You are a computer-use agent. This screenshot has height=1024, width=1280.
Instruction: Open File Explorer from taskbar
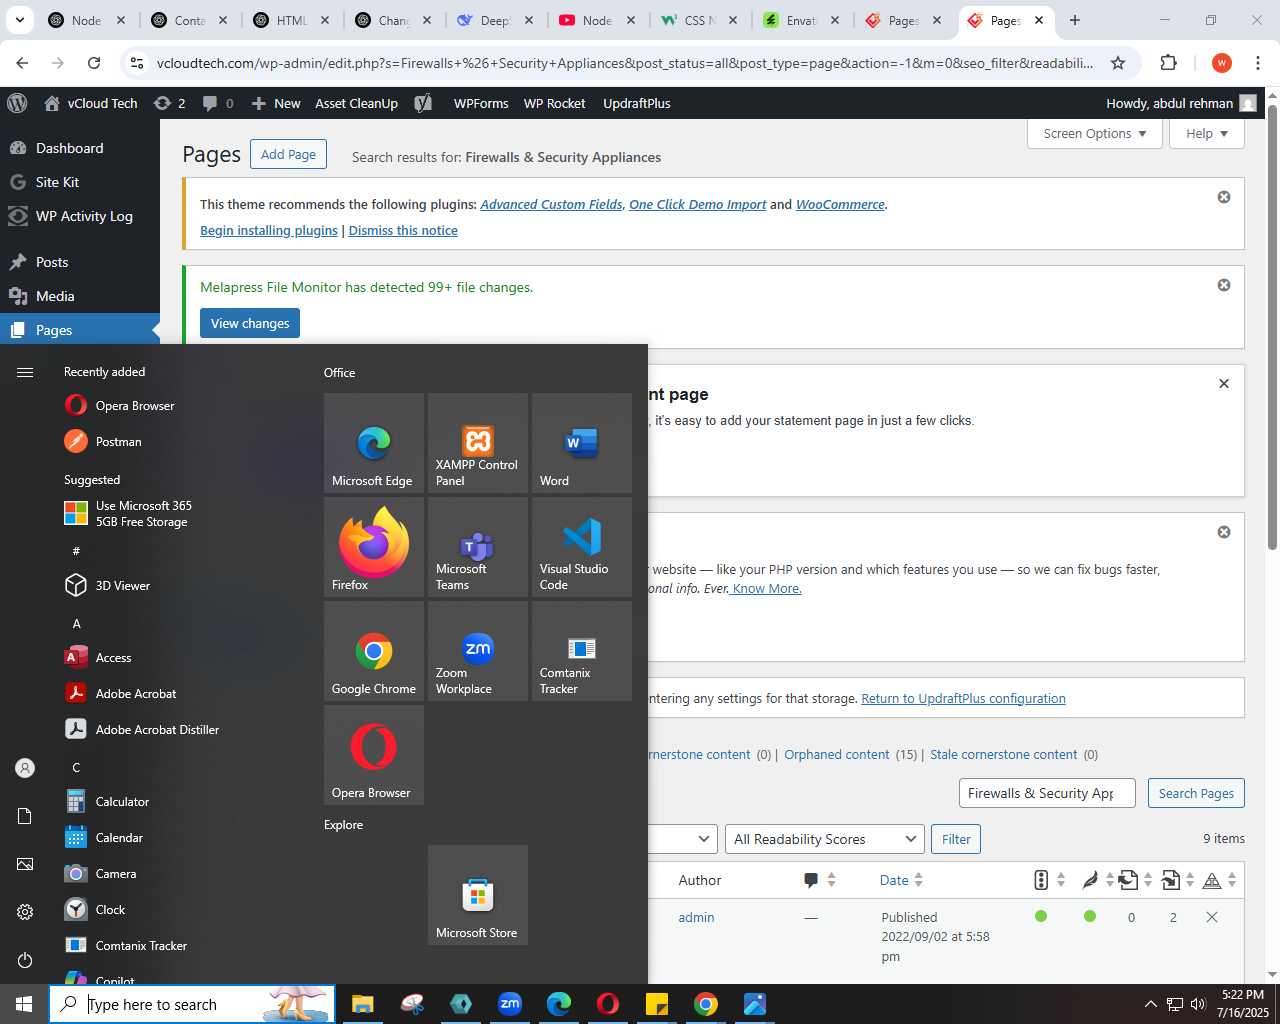click(x=362, y=1004)
